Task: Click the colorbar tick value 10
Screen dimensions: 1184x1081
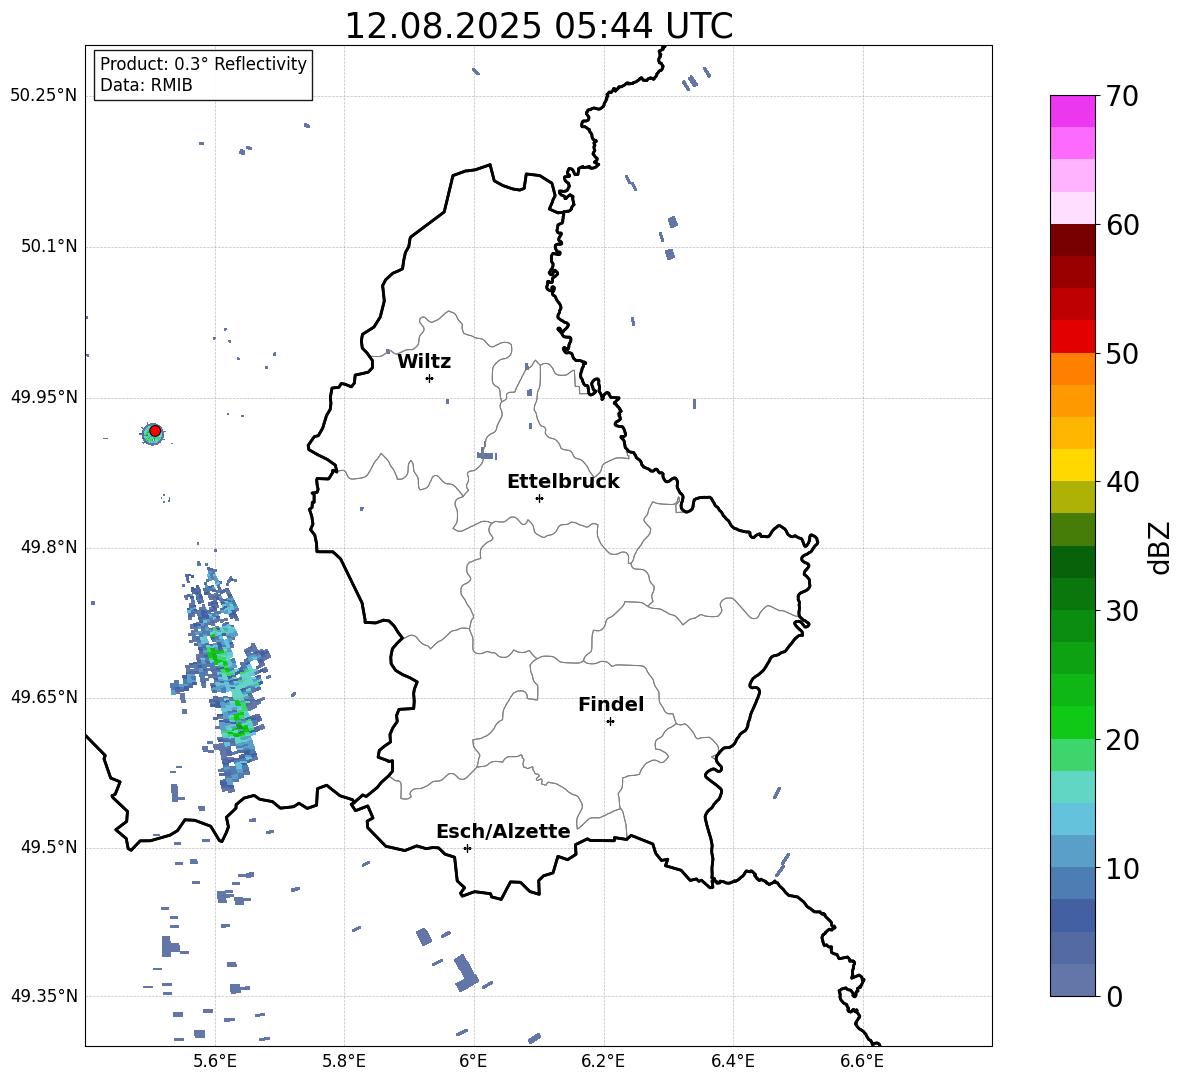Action: pos(1122,868)
